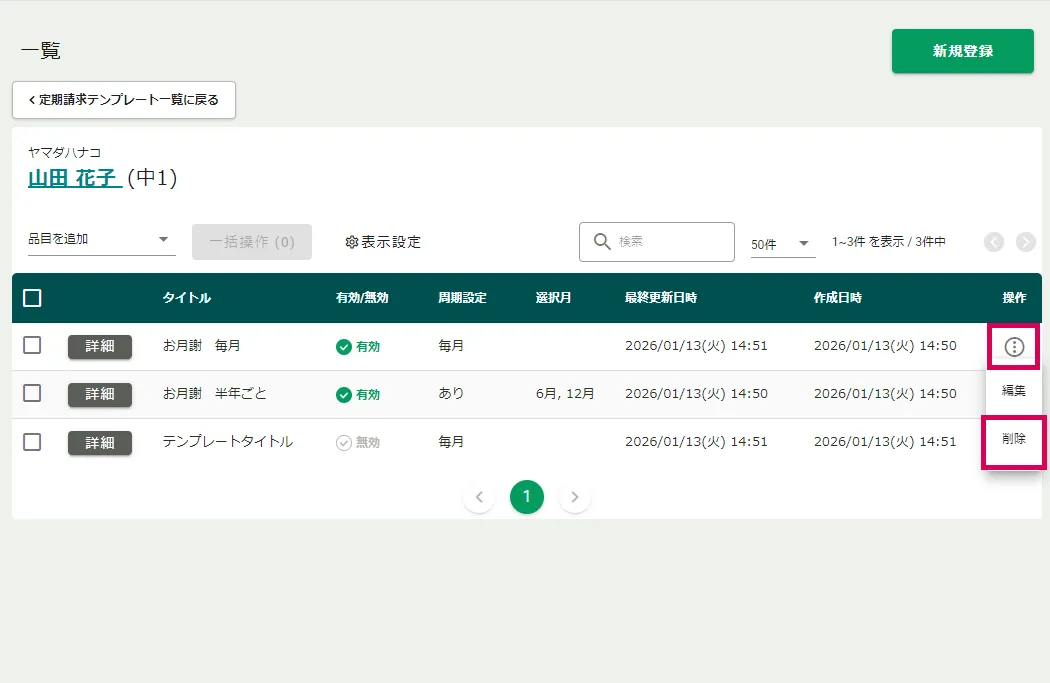
Task: Click the 新規登録 button
Action: [x=962, y=51]
